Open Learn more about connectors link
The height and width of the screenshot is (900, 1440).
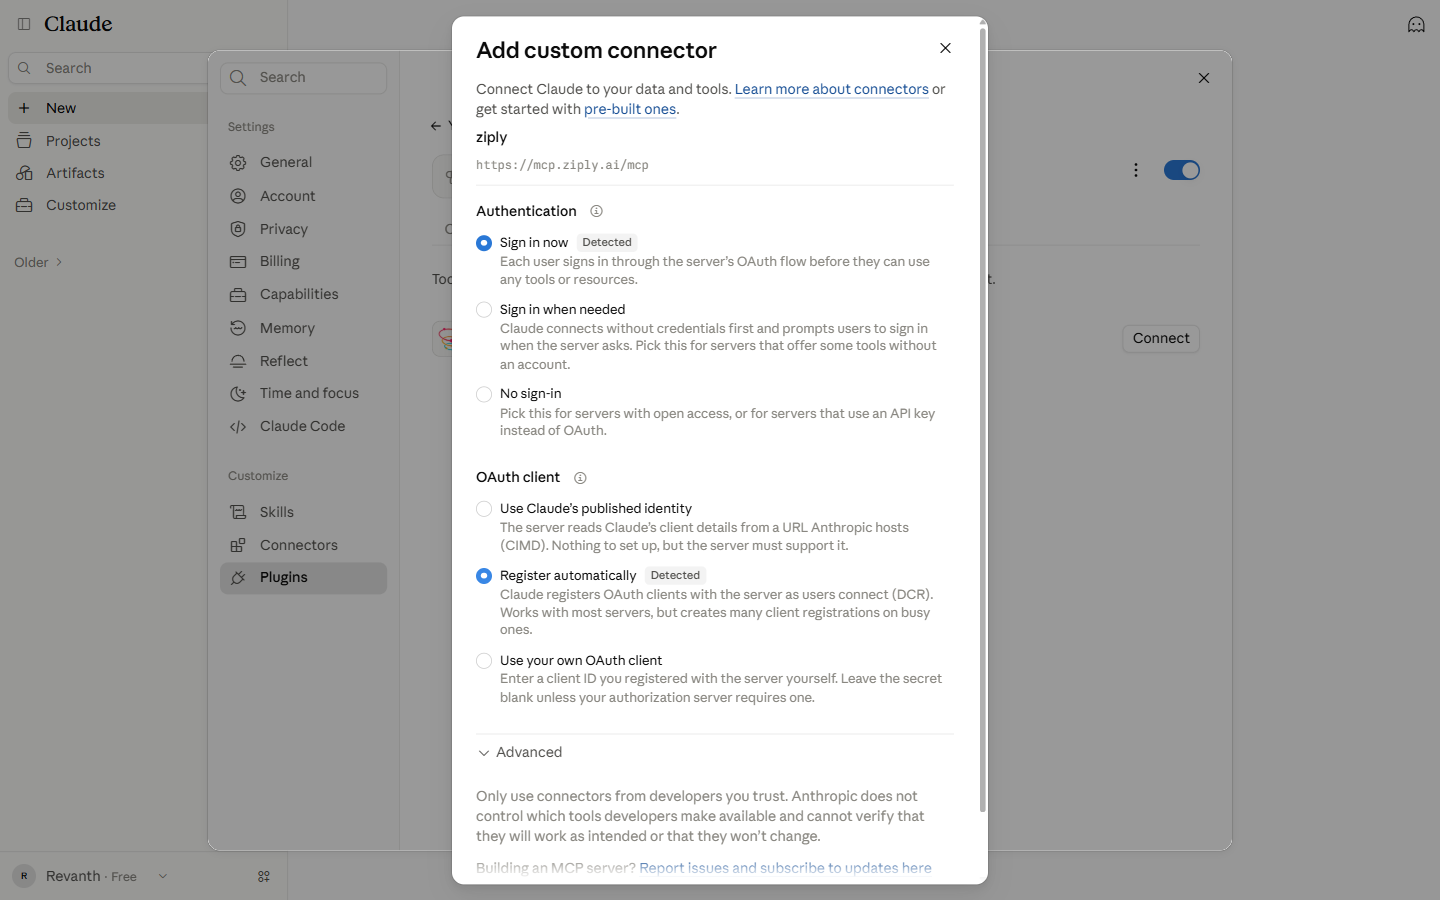(832, 89)
